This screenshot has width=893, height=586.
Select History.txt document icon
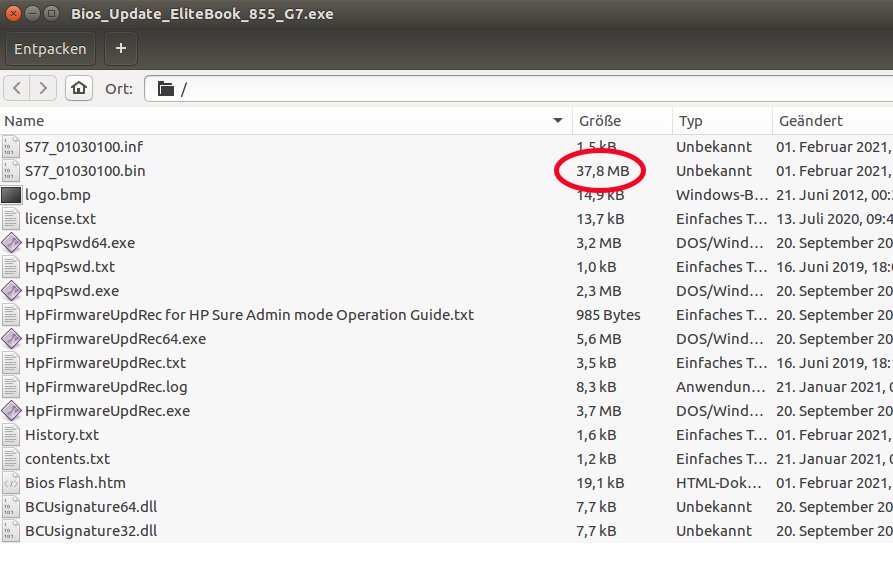tap(10, 435)
